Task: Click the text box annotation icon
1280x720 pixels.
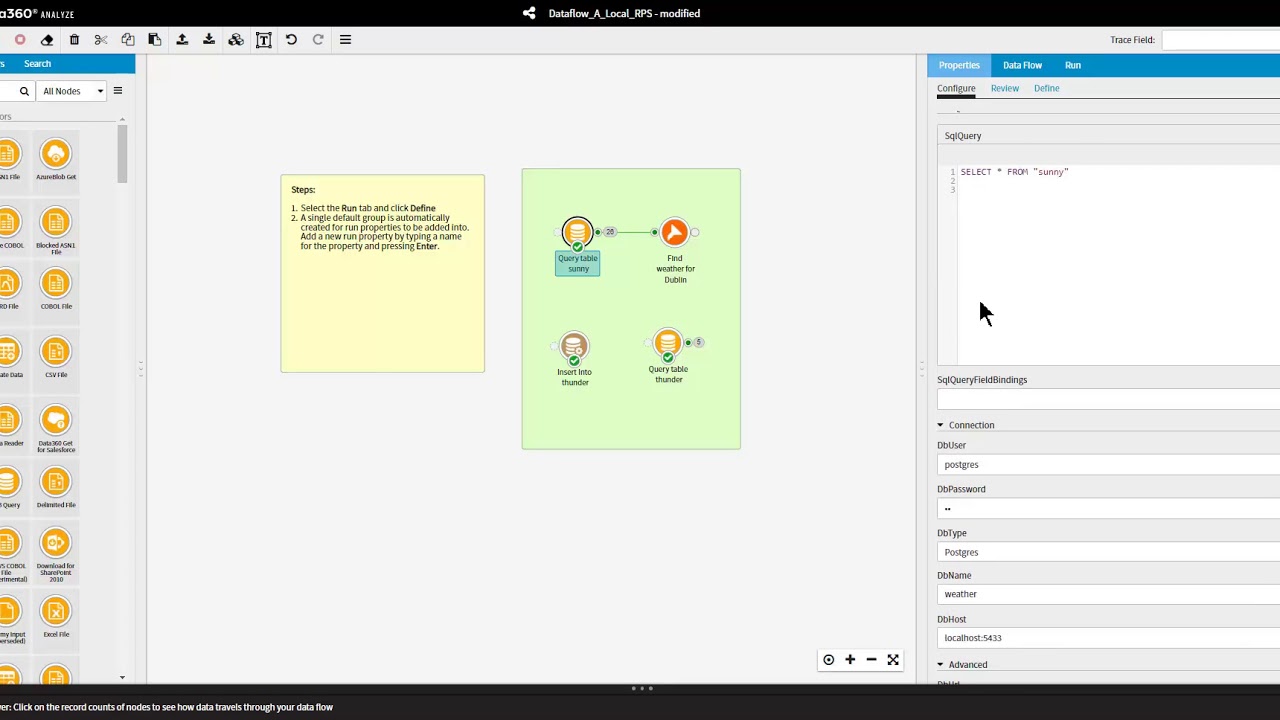Action: pos(264,40)
